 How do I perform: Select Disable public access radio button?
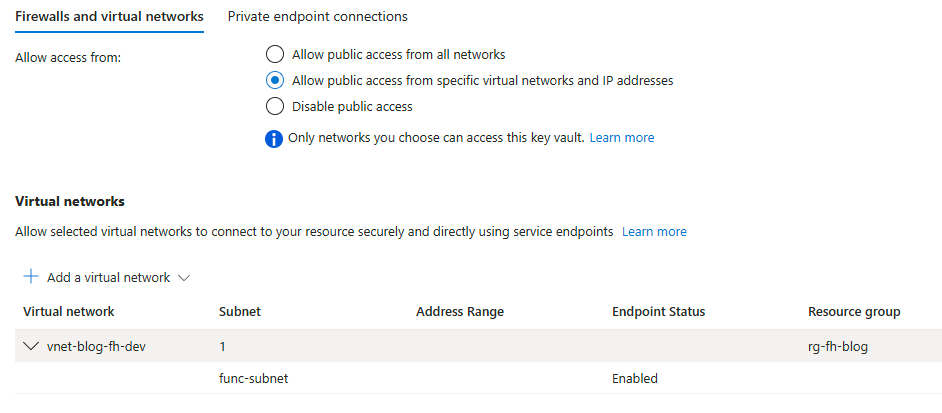274,107
